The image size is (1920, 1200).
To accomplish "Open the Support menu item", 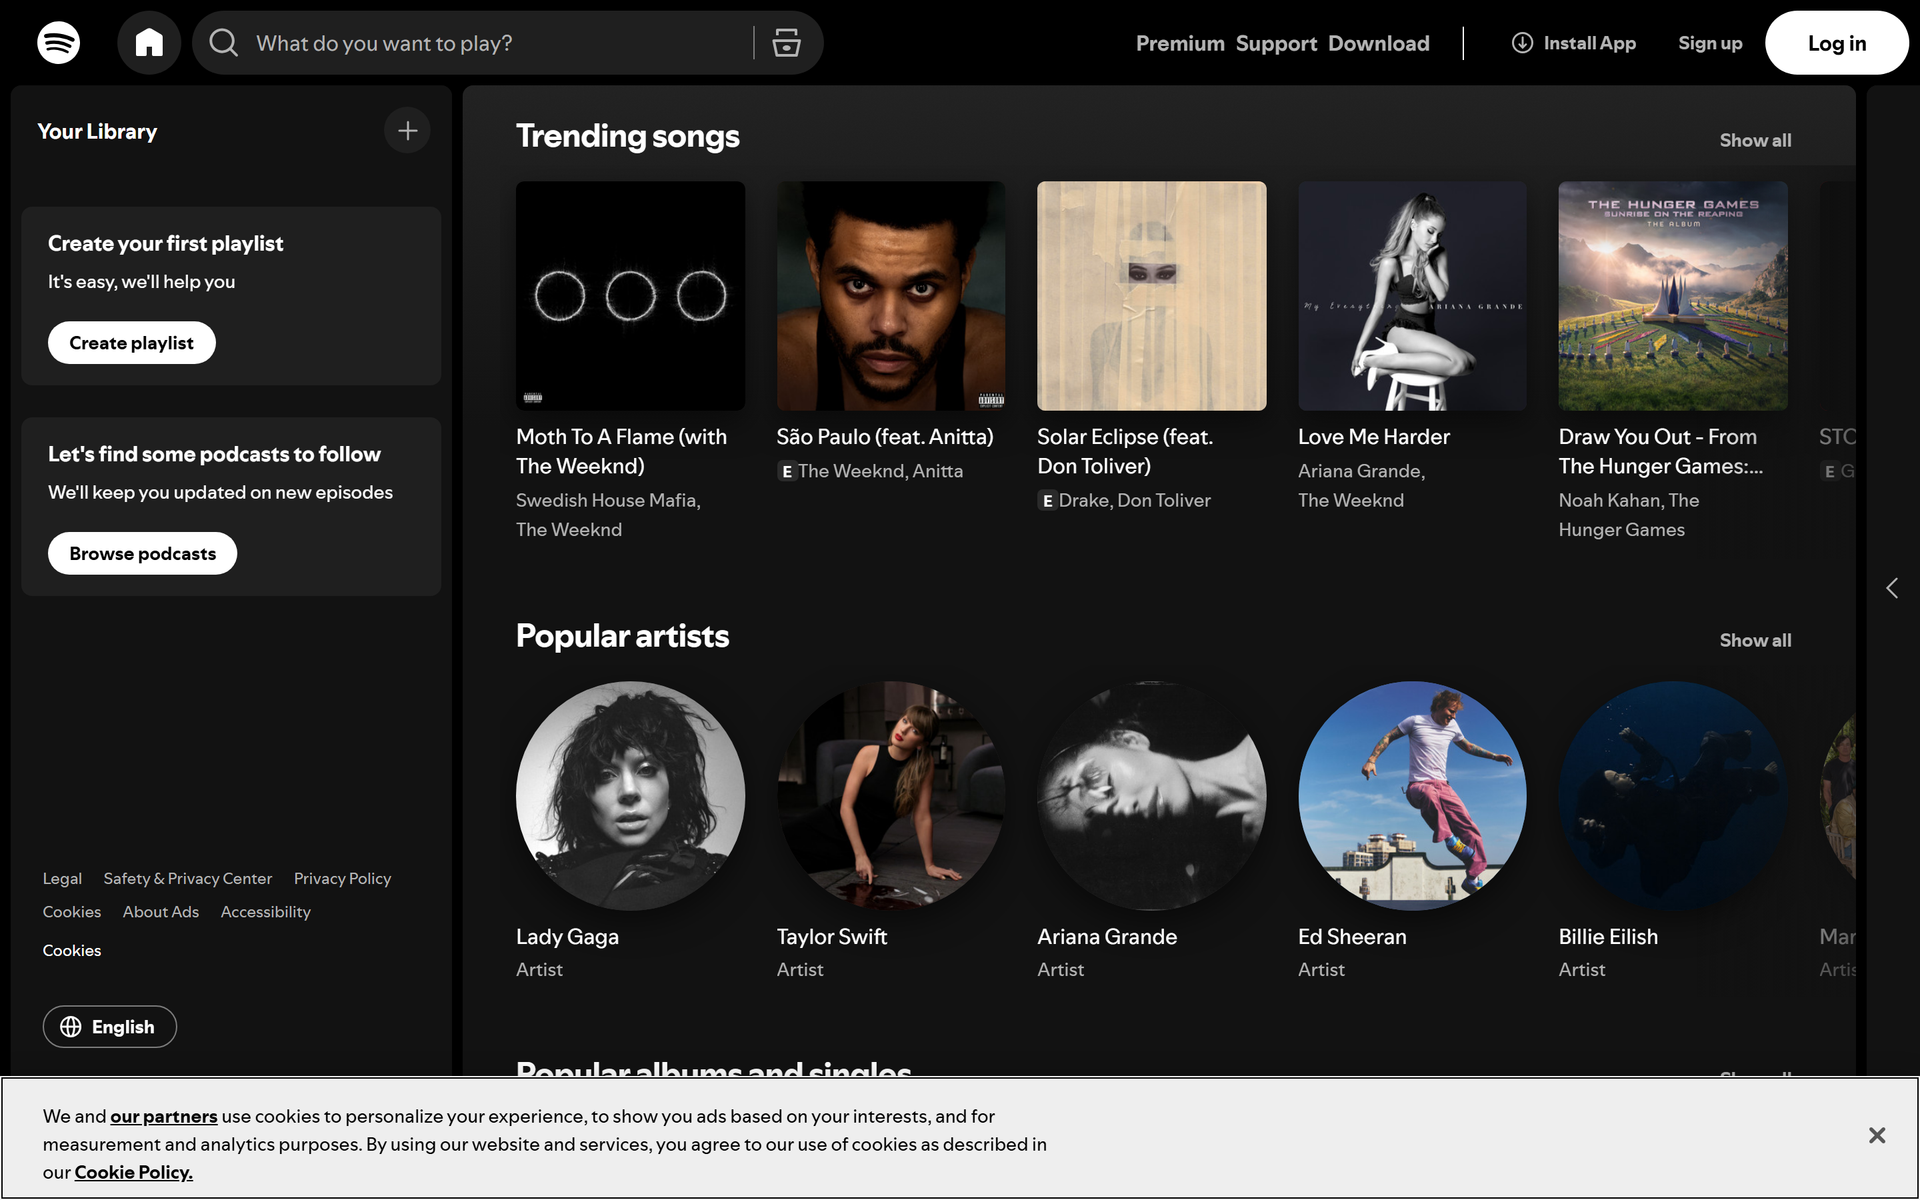I will (x=1276, y=43).
